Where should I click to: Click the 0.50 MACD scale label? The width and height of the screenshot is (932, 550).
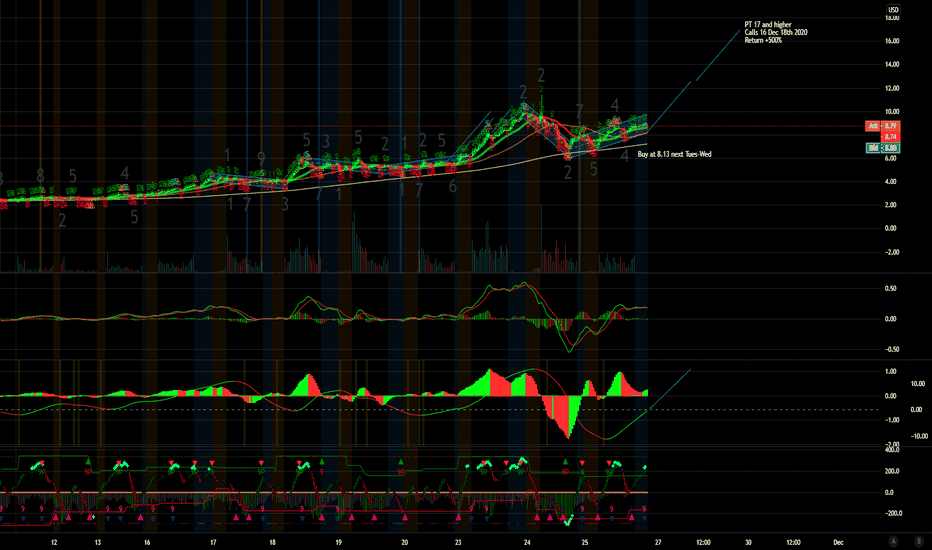[x=890, y=288]
